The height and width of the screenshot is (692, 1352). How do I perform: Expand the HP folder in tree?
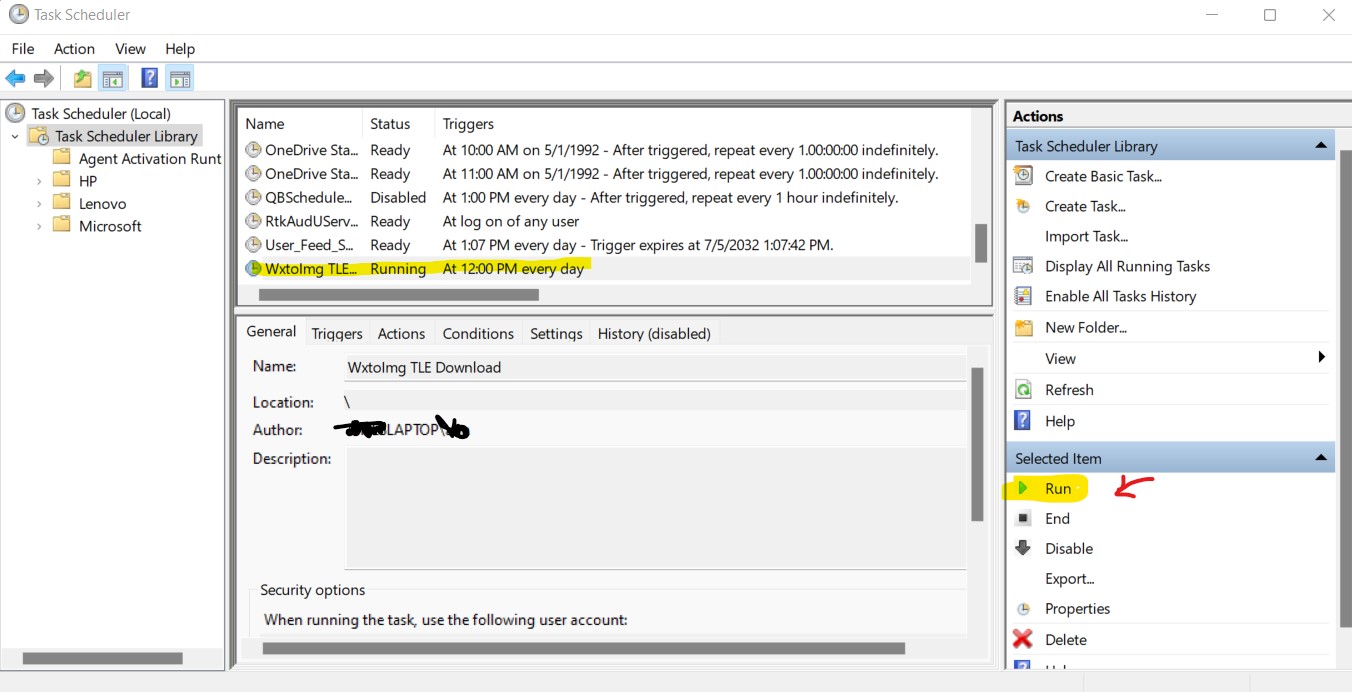point(39,181)
